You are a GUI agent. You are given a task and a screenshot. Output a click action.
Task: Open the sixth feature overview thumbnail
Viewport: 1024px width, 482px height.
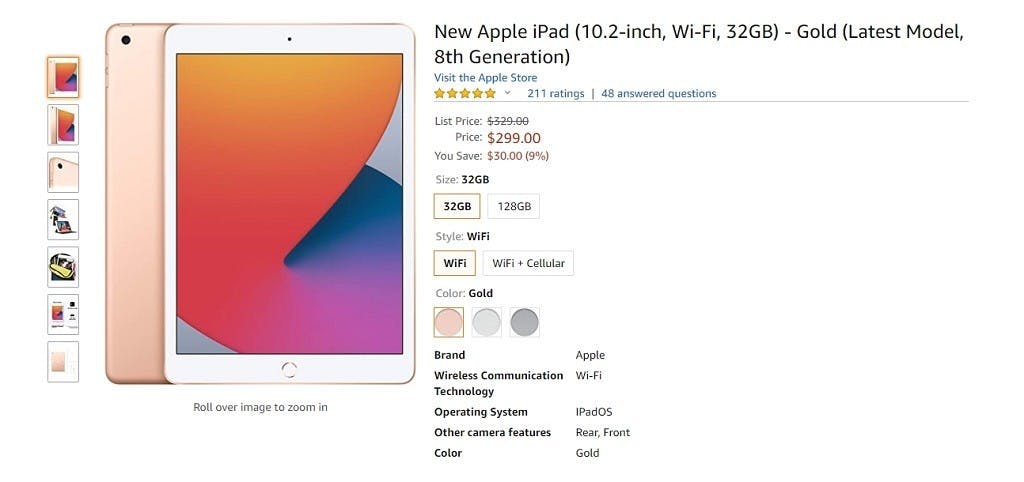point(63,314)
